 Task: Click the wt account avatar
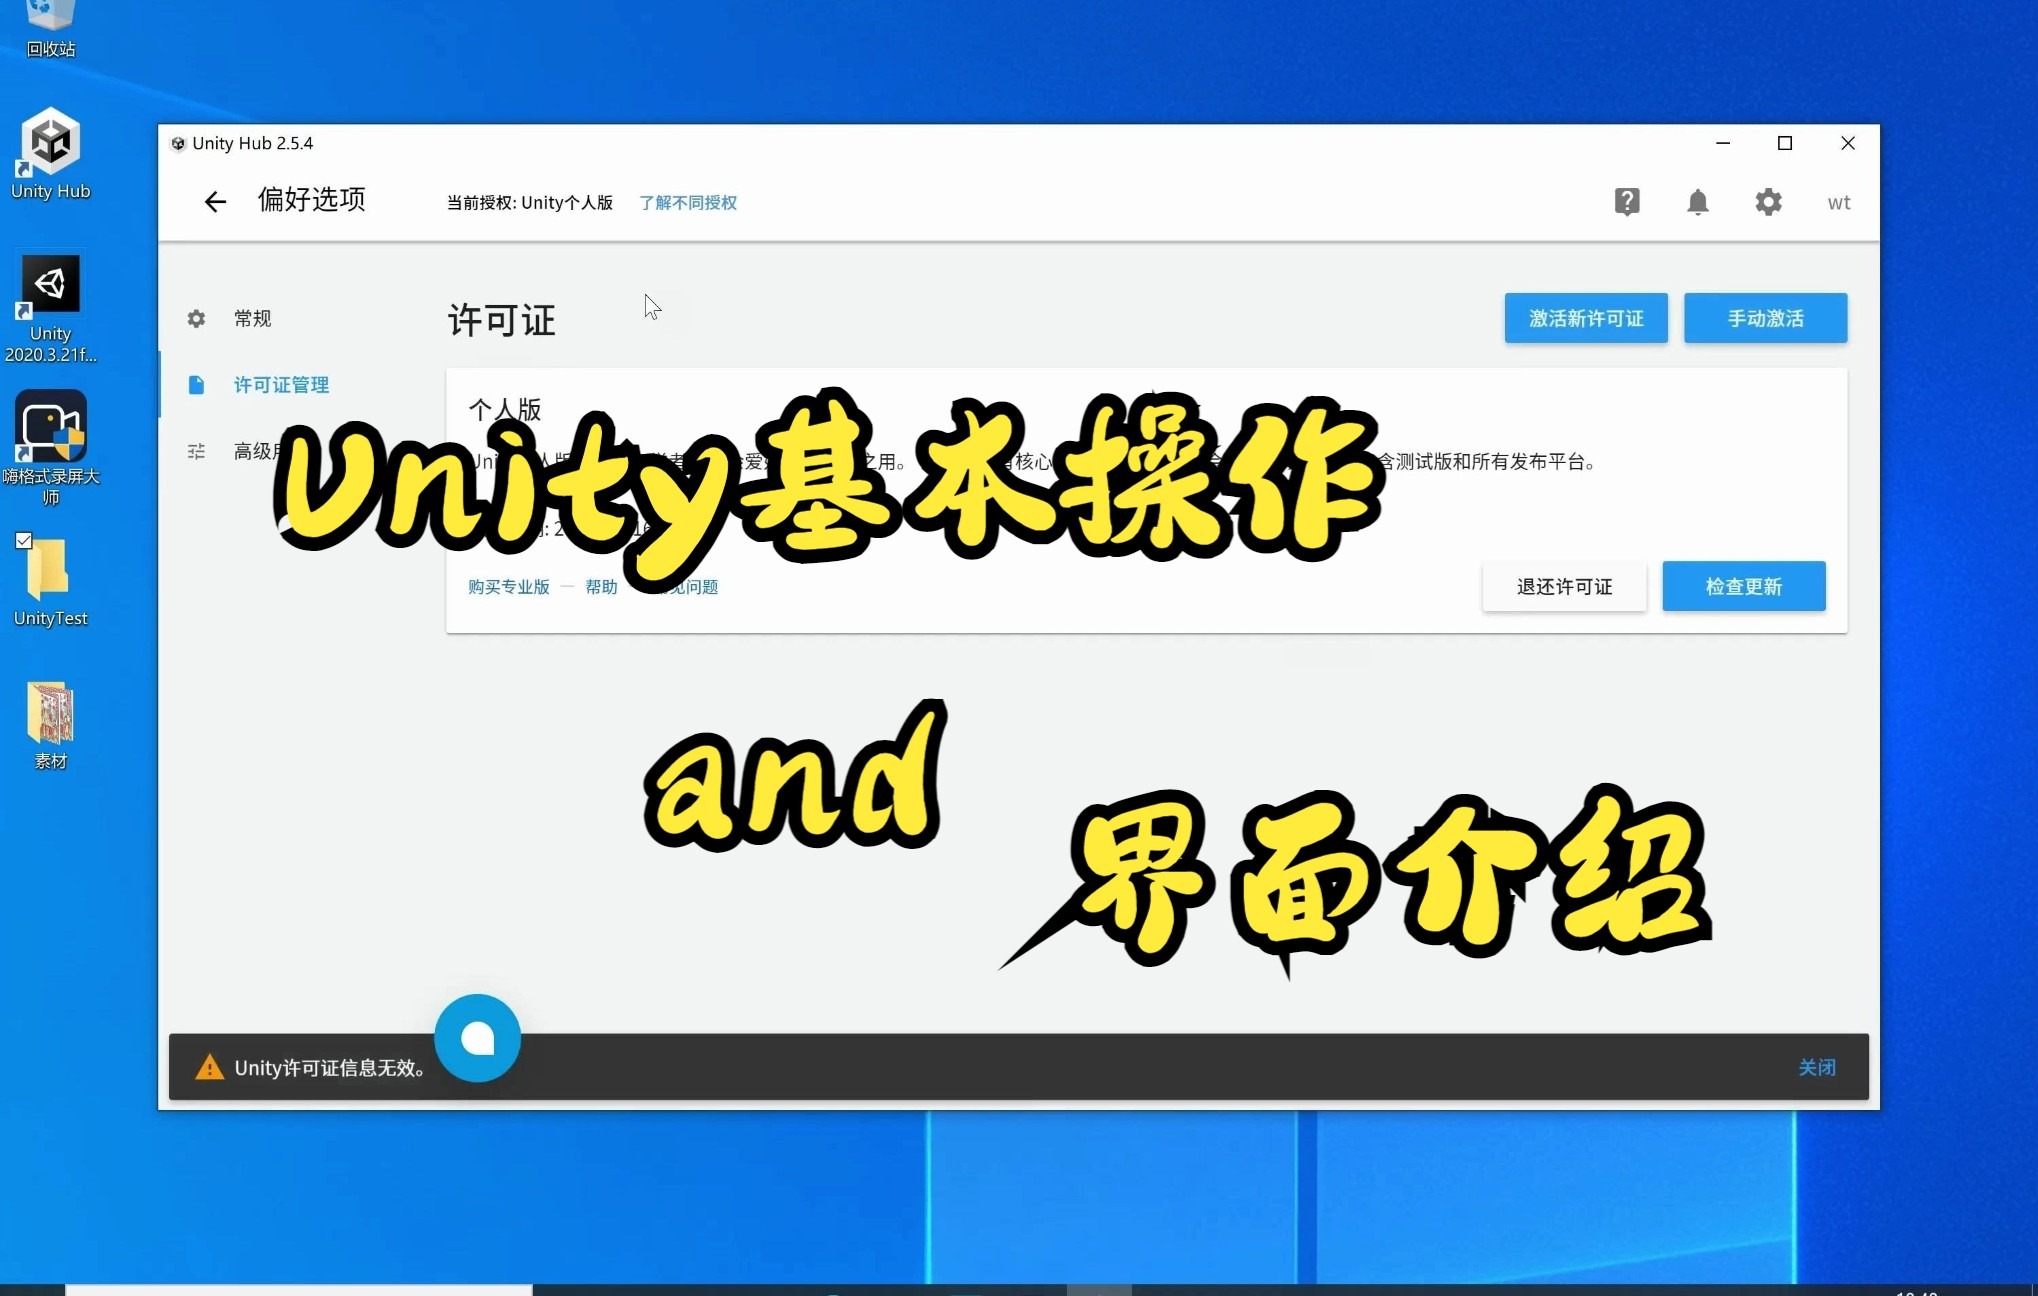pyautogui.click(x=1838, y=202)
